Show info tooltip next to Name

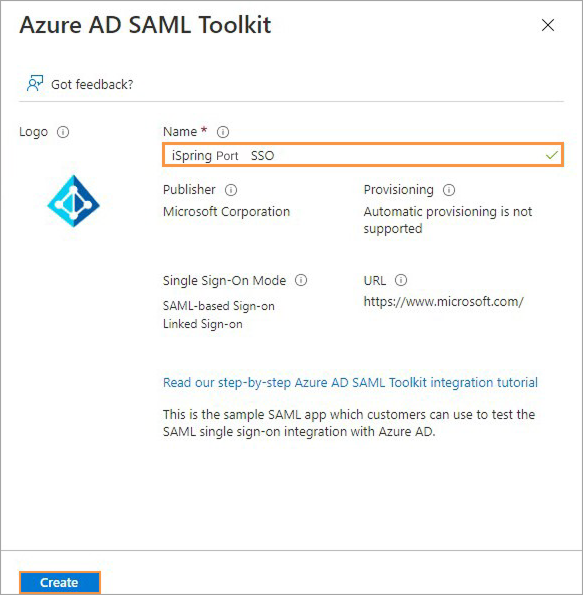[x=223, y=132]
